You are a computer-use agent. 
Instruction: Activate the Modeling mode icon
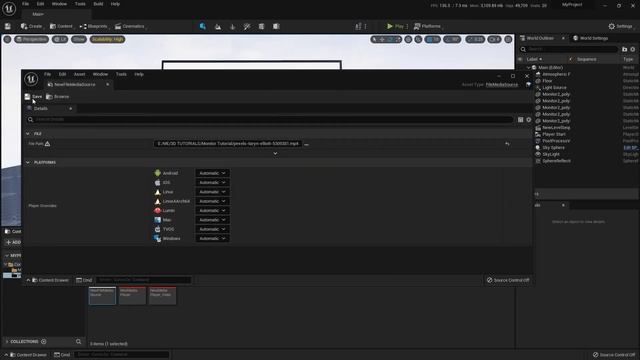tap(262, 27)
